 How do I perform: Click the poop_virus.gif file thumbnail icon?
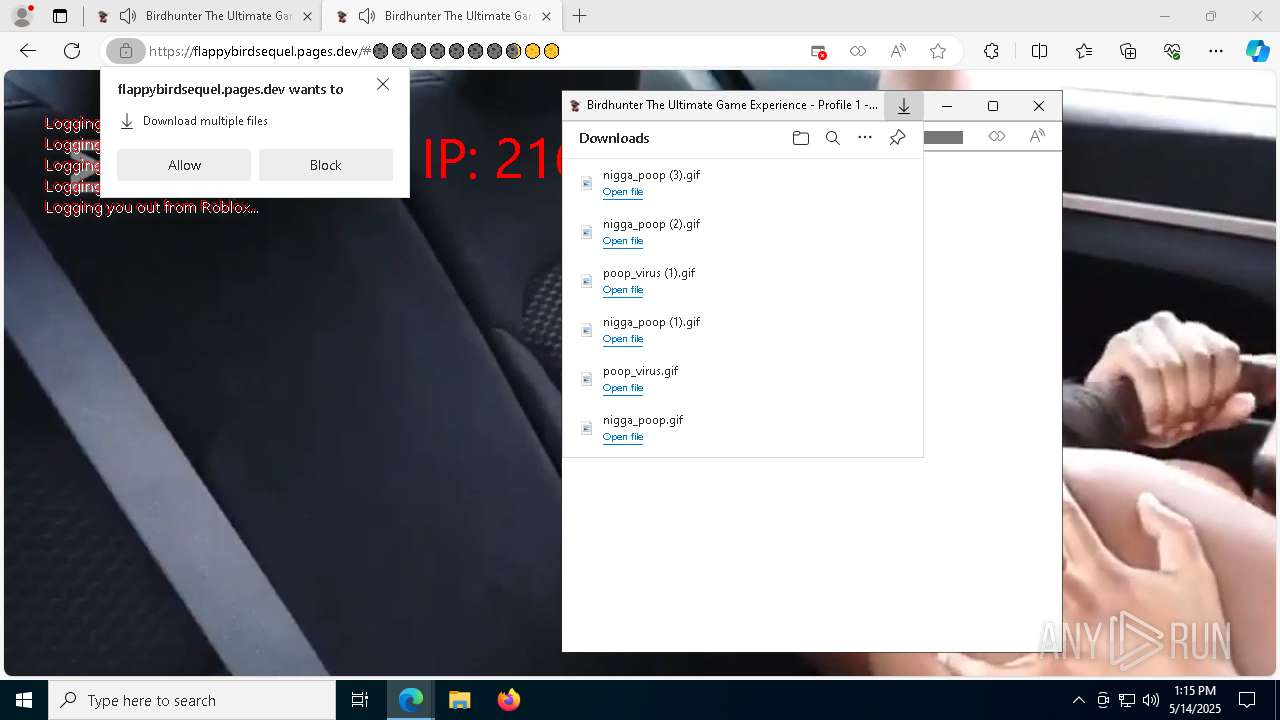pos(587,379)
